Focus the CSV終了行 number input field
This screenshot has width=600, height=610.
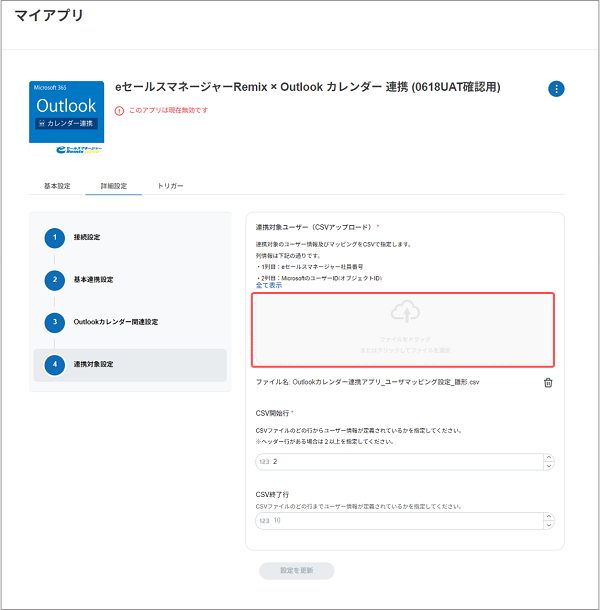coord(400,520)
